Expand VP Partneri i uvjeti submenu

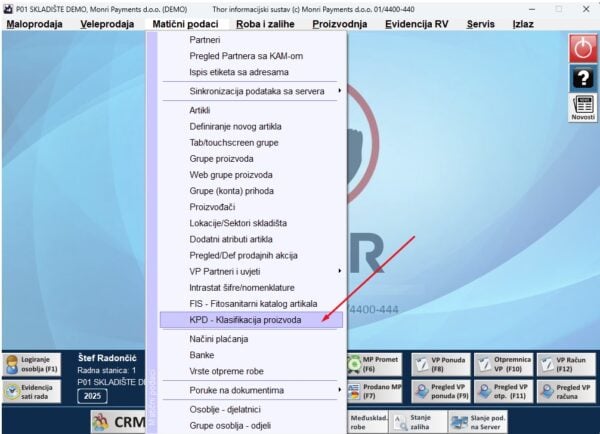click(x=263, y=270)
